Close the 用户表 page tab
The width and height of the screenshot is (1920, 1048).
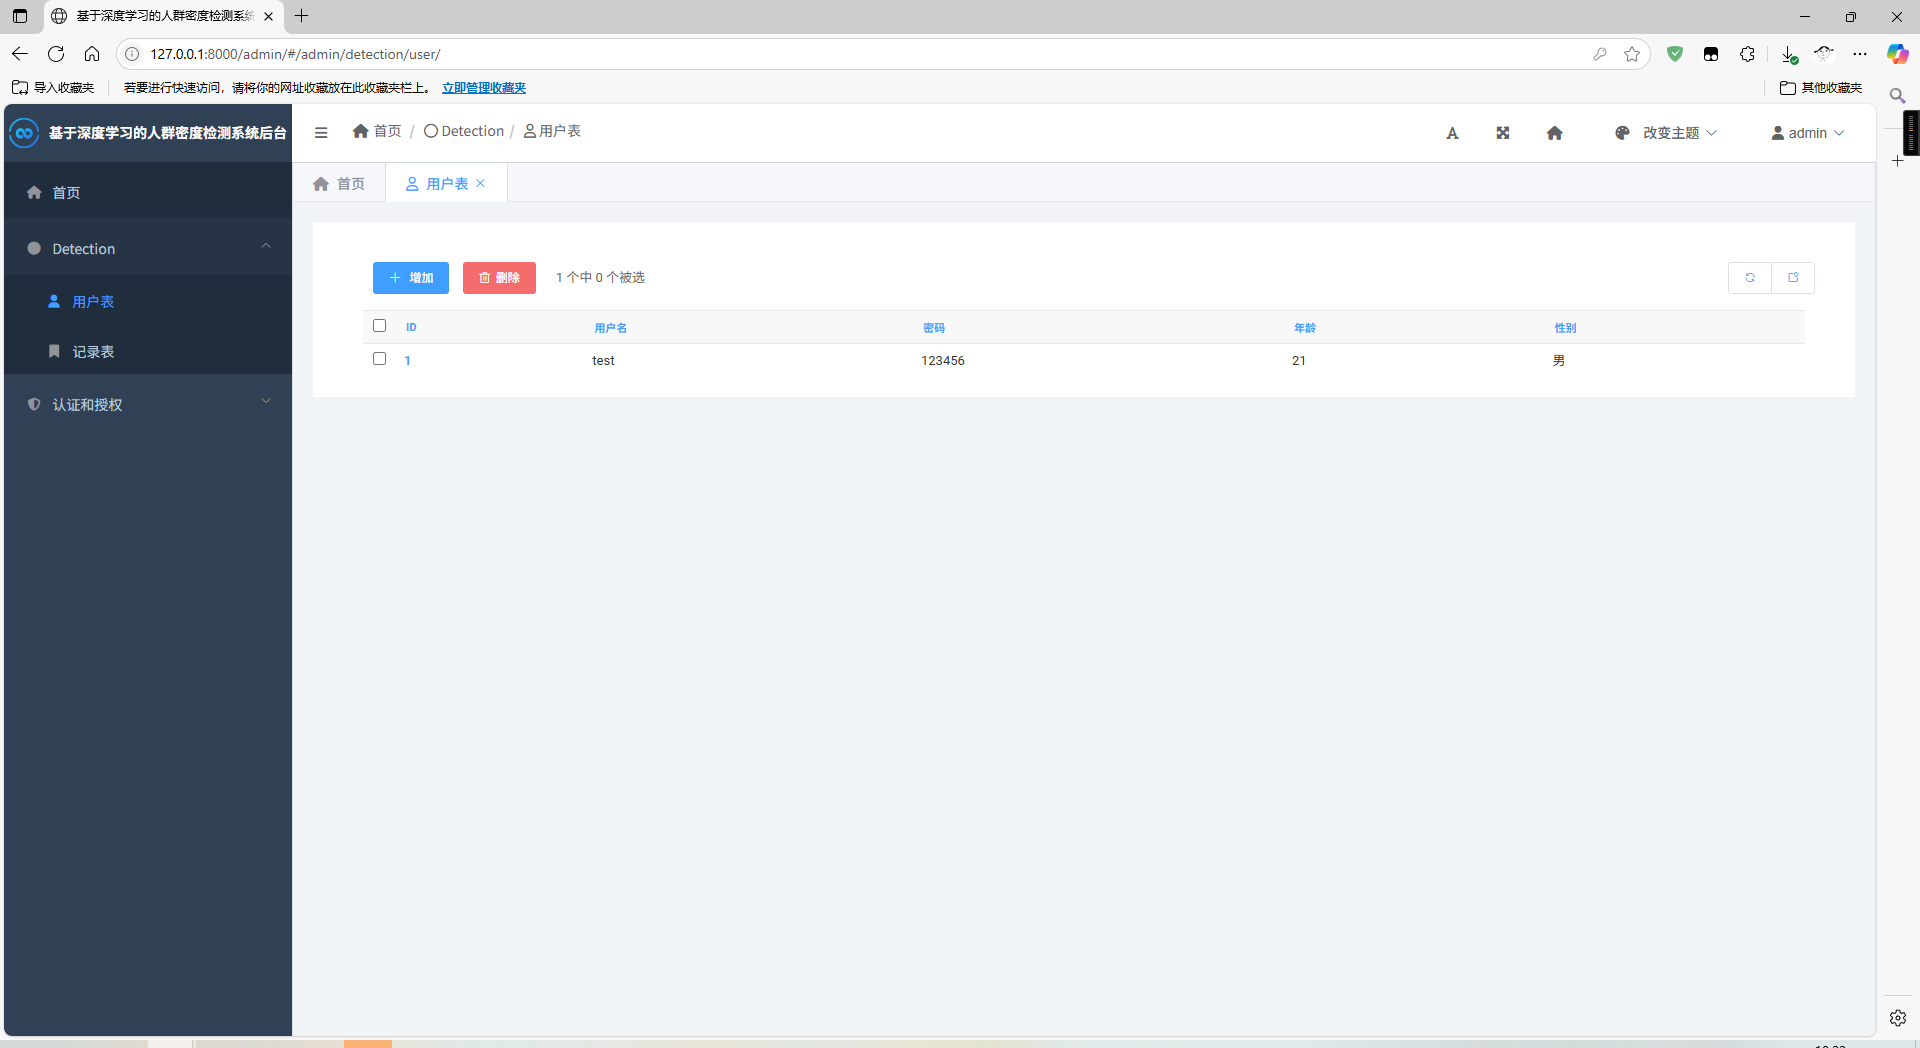[481, 183]
